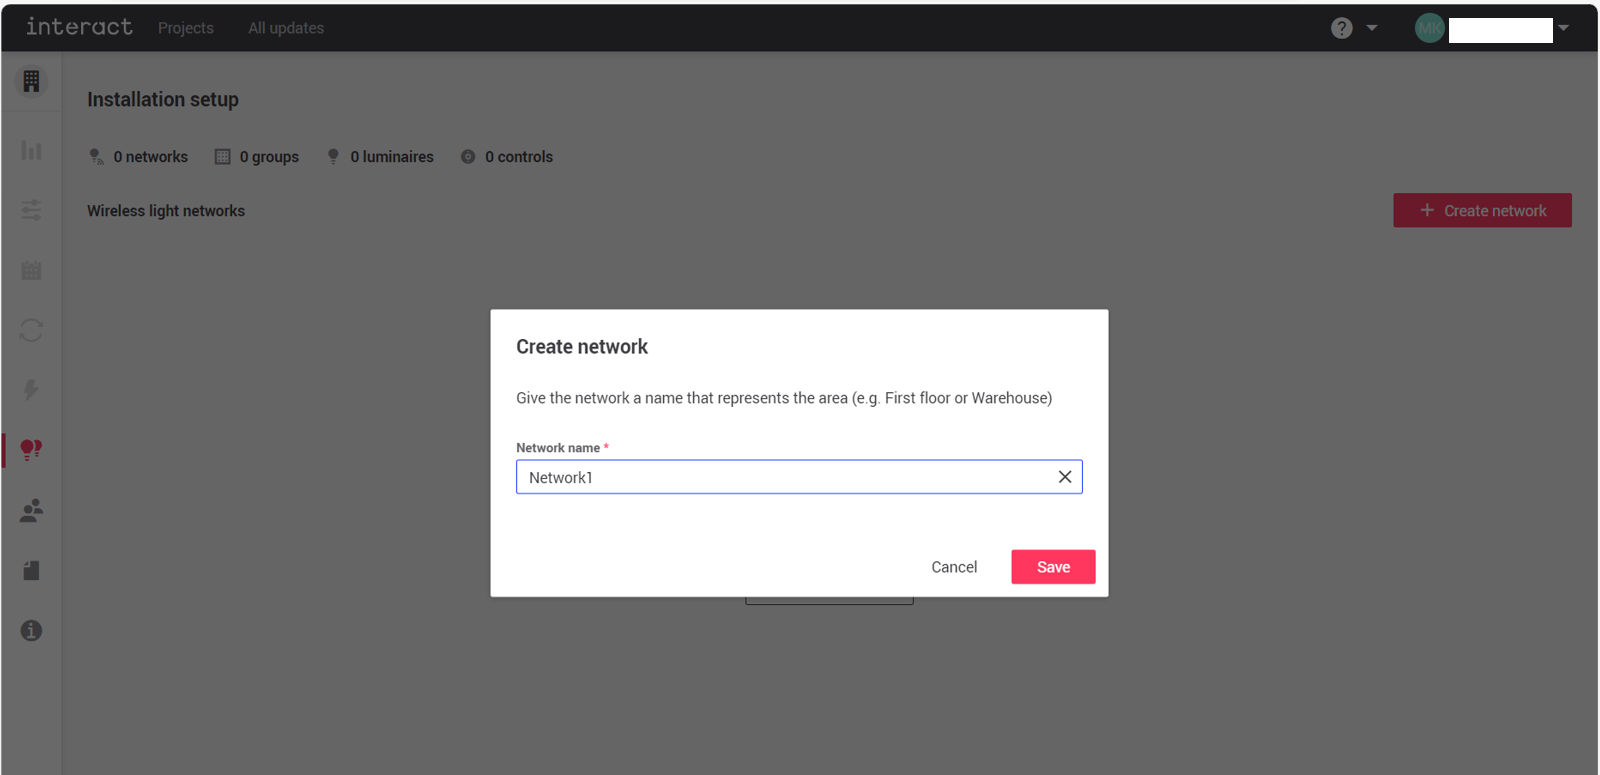Click the luminaires bulb icon

pyautogui.click(x=334, y=157)
